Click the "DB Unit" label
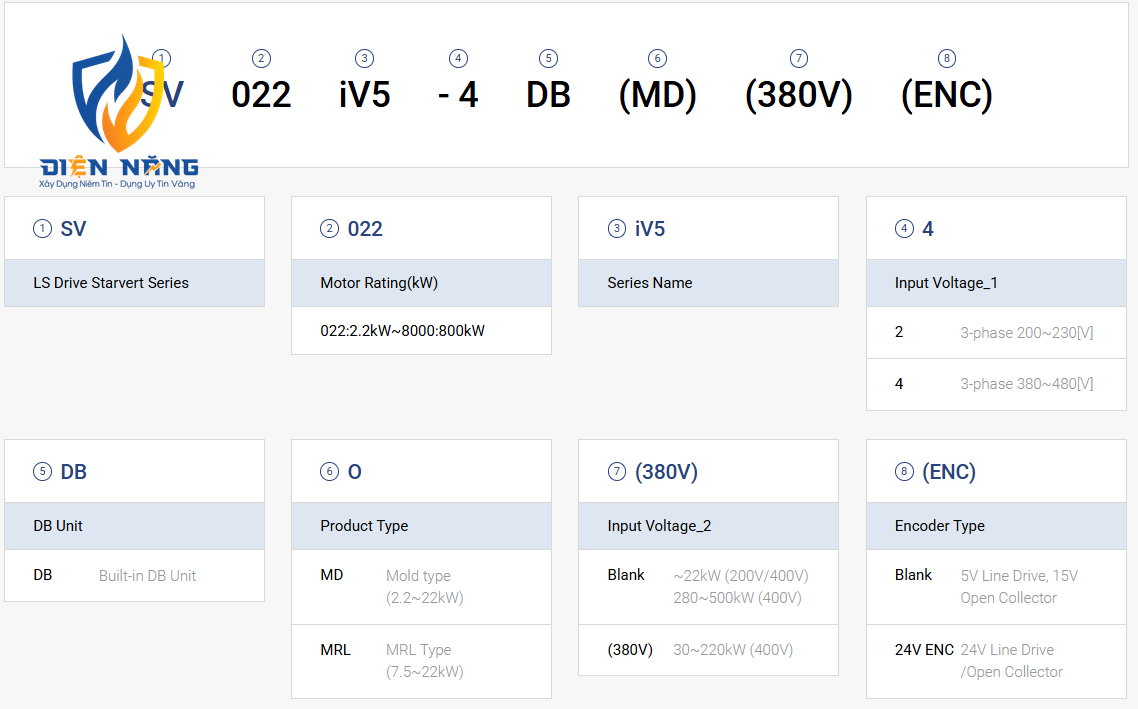 tap(58, 526)
